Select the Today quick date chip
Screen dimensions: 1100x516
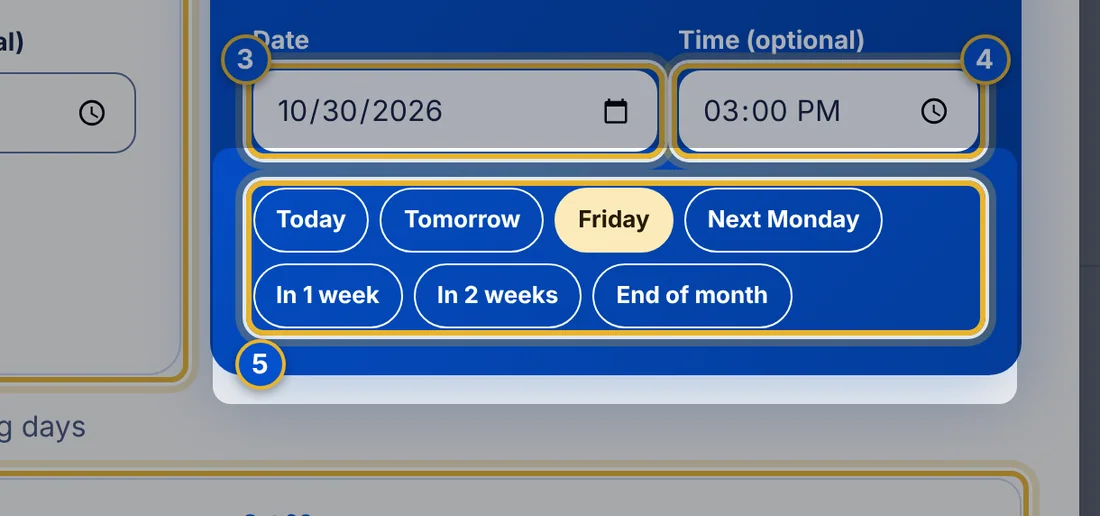pyautogui.click(x=311, y=219)
